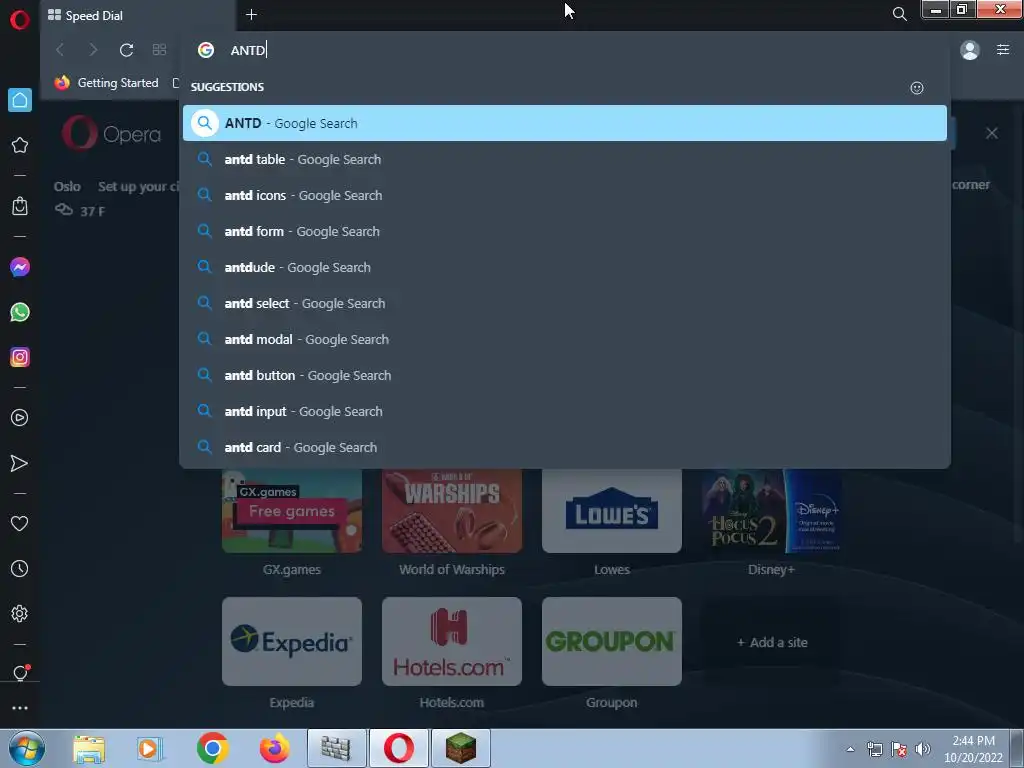
Task: Open Windows Media Player taskbar icon
Action: (x=150, y=748)
